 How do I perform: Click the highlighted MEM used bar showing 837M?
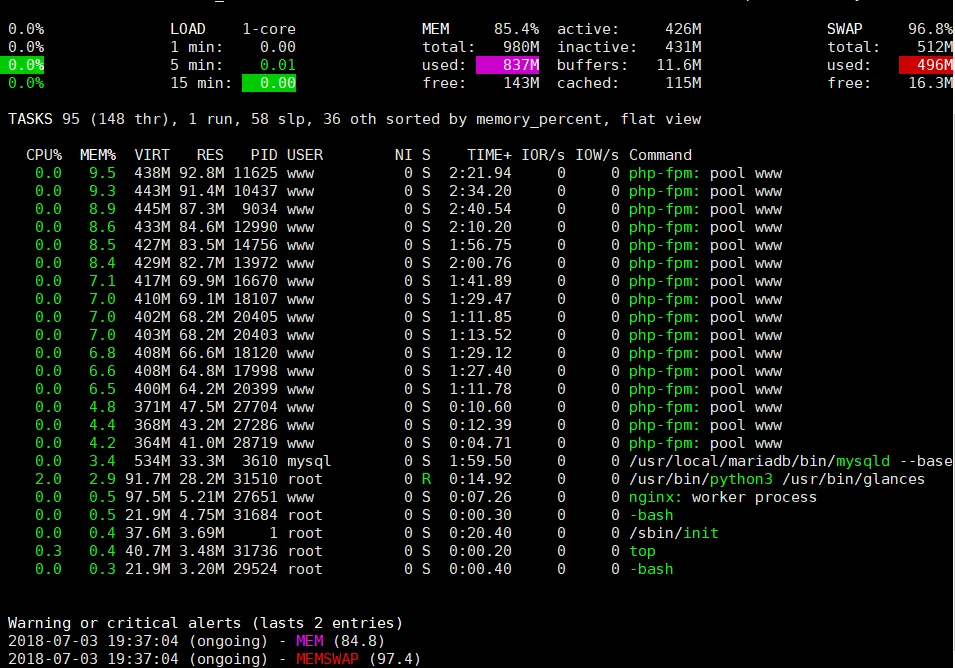(x=510, y=65)
